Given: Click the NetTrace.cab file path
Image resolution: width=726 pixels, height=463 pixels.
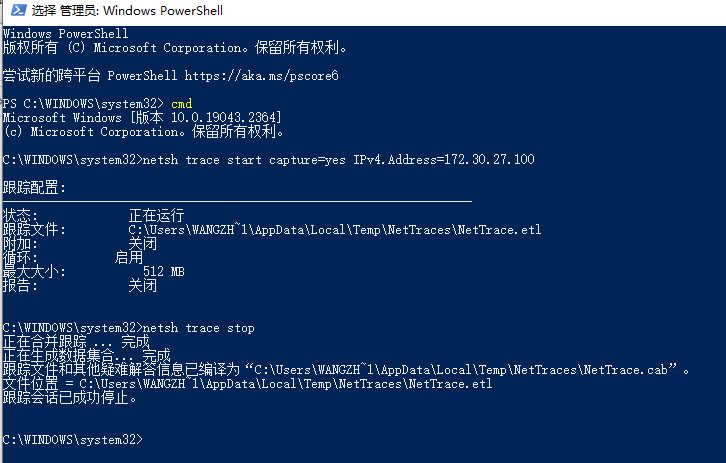Looking at the screenshot, I should coord(461,370).
